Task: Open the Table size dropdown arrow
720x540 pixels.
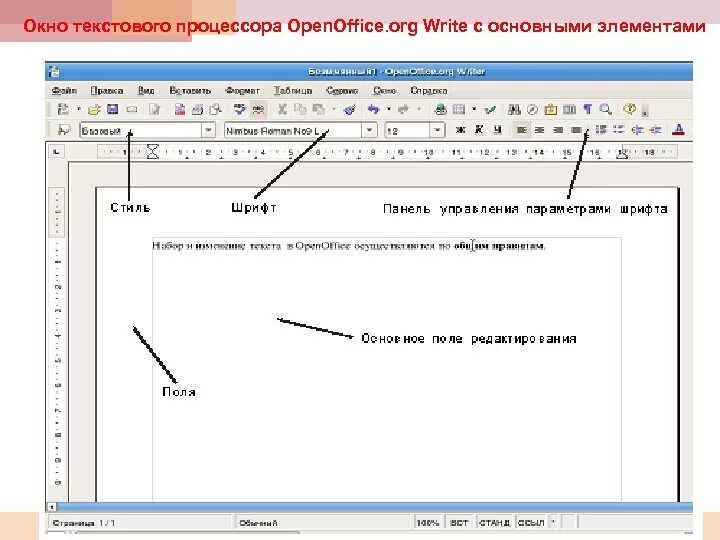Action: 474,109
